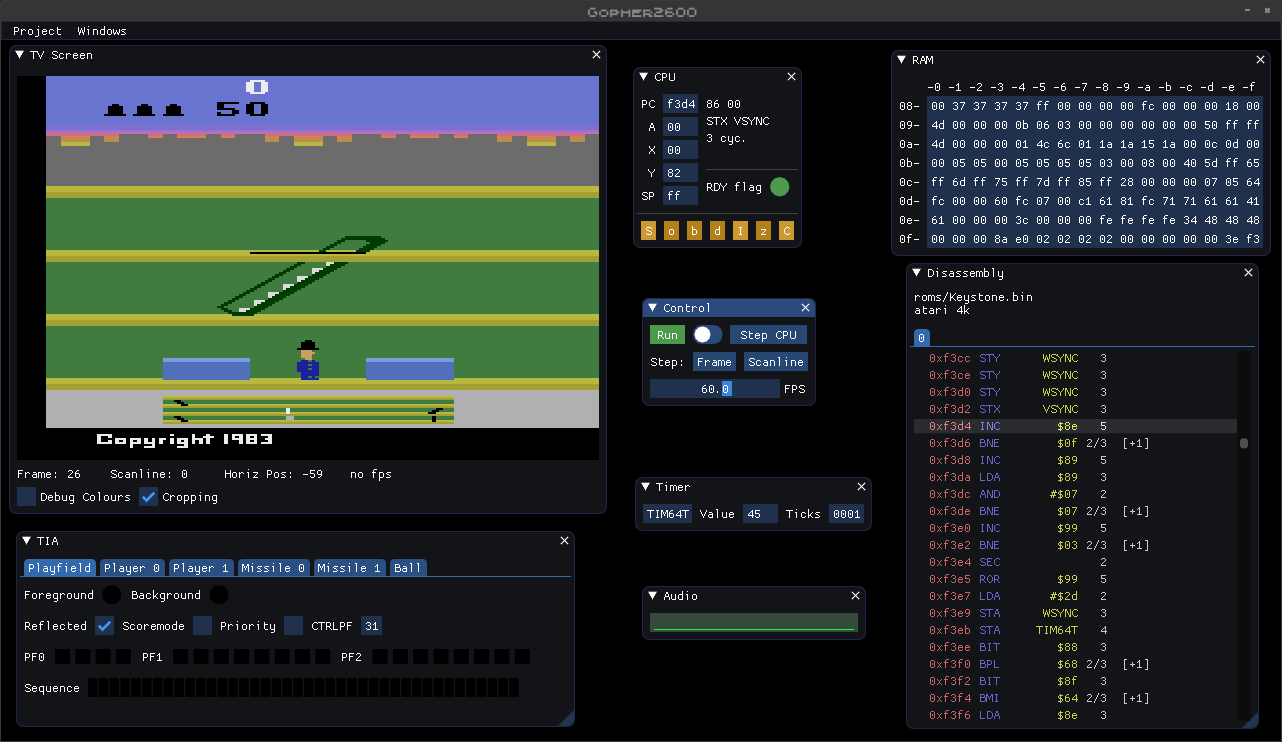Select the Playfield tab
This screenshot has height=742, width=1282.
60,568
